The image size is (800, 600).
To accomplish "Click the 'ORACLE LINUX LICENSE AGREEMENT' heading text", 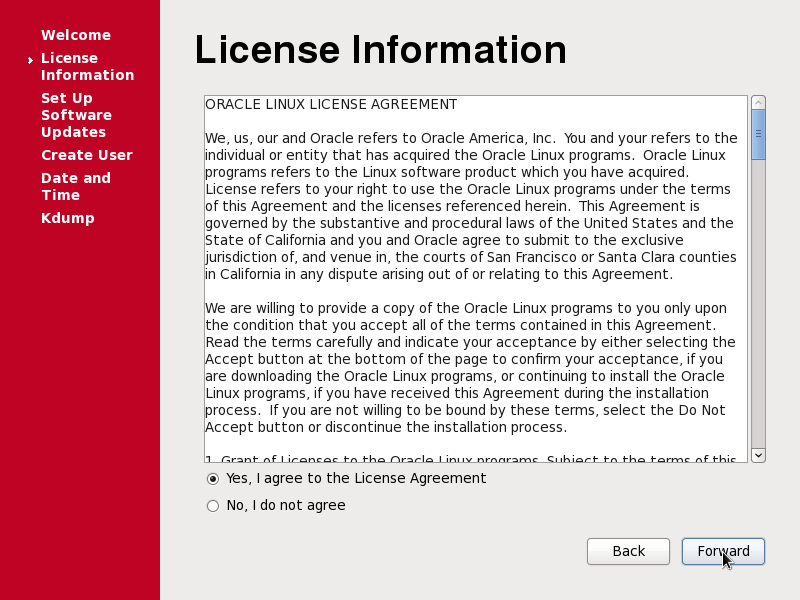I will point(331,105).
